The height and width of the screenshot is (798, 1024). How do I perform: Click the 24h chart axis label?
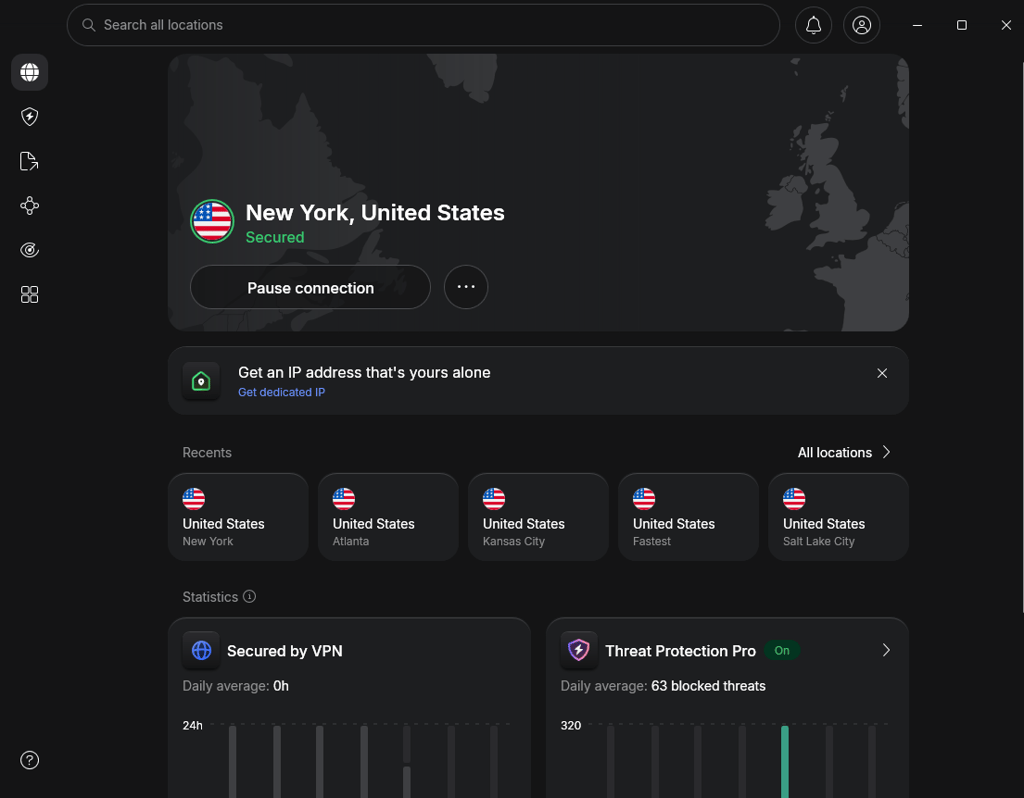[x=193, y=725]
